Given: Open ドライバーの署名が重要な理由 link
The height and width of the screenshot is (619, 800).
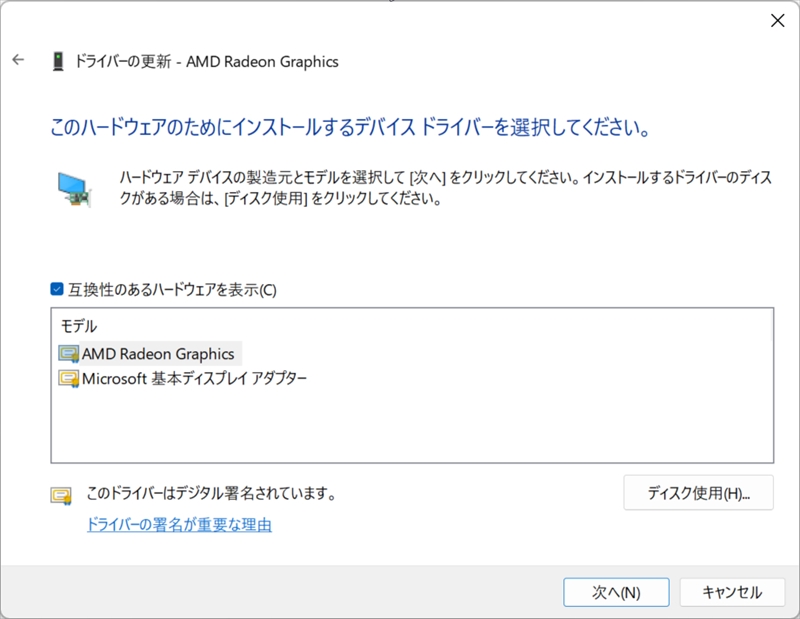Looking at the screenshot, I should pos(179,525).
